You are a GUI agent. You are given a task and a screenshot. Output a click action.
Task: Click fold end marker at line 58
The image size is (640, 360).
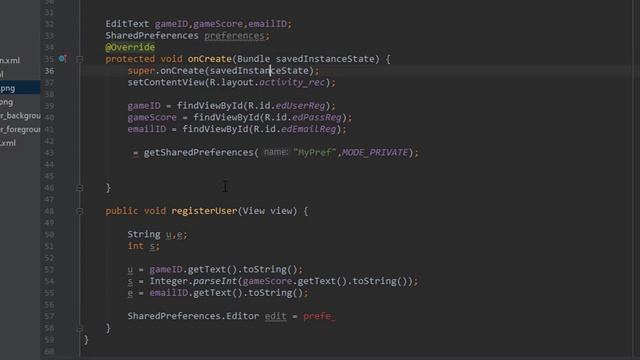pos(80,328)
